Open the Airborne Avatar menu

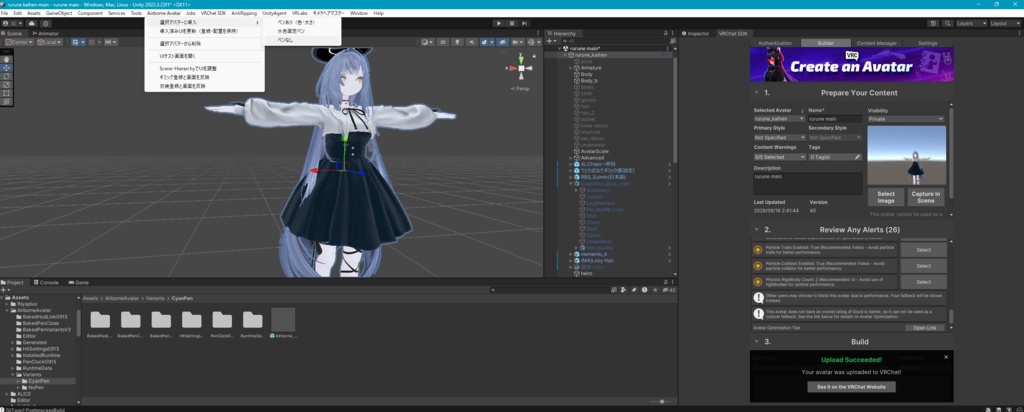click(164, 13)
